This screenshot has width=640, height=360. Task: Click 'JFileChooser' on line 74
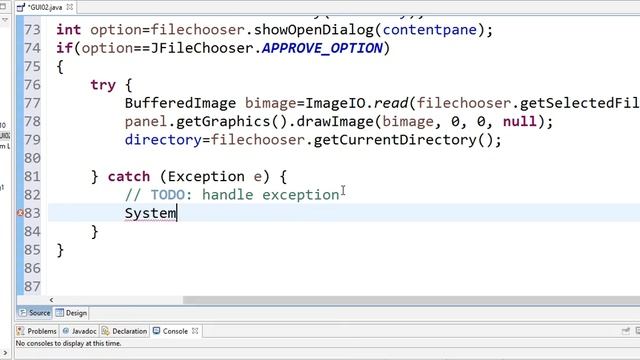(x=202, y=48)
